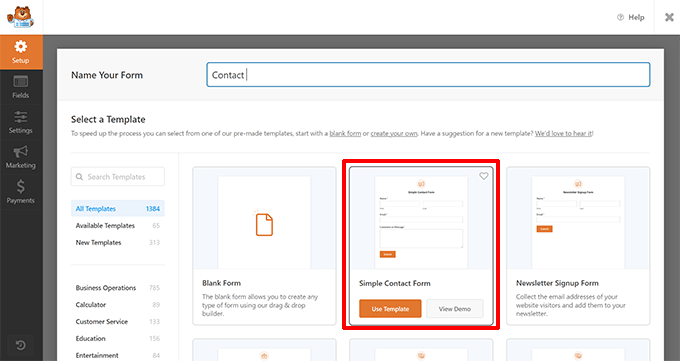
Task: Follow the 'blank form' link
Action: coord(345,134)
